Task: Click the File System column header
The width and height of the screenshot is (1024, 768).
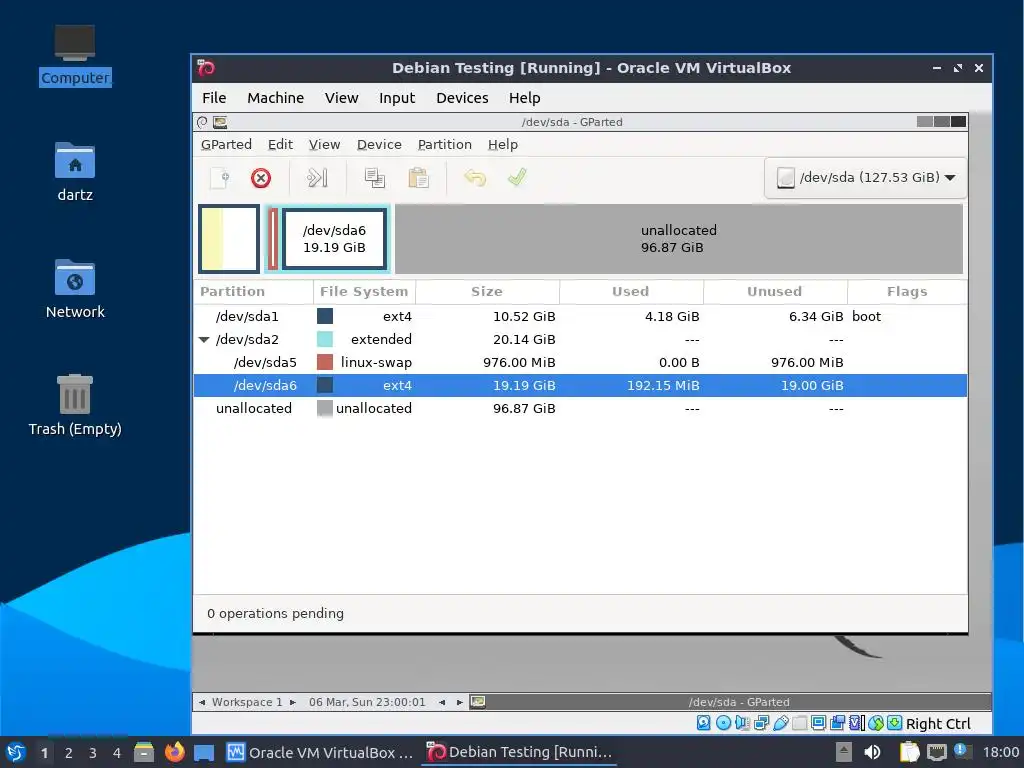Action: tap(364, 291)
